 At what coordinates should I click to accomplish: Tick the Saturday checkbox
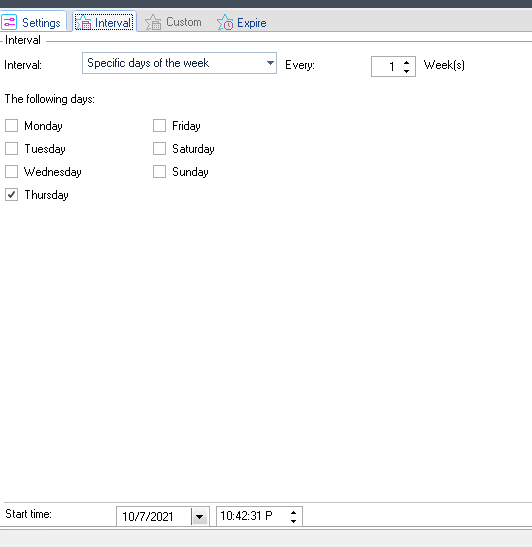159,149
